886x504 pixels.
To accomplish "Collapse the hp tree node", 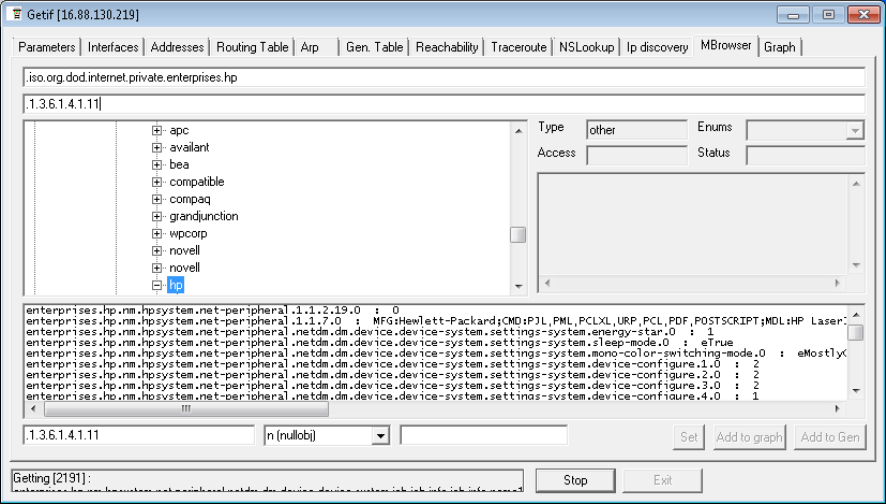I will click(x=157, y=285).
